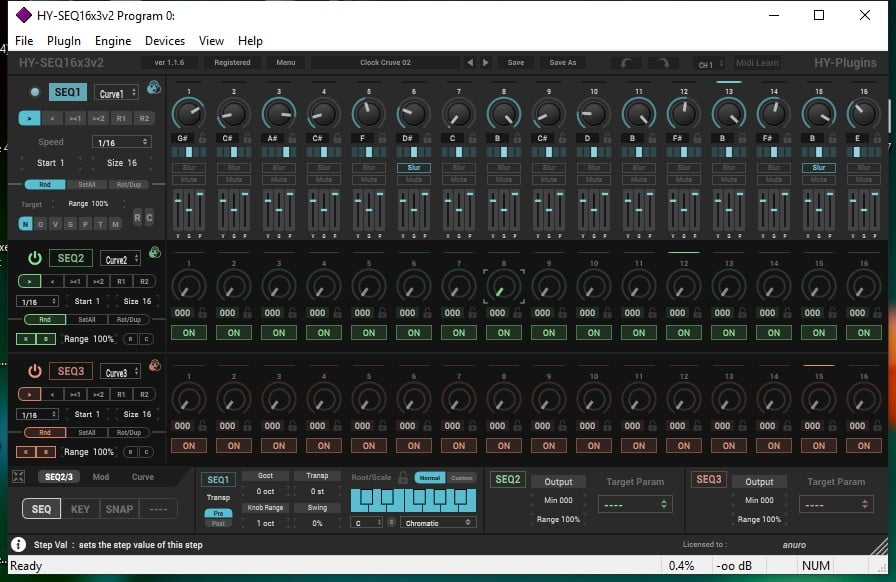The width and height of the screenshot is (896, 582).
Task: Open the Engine menu
Action: tap(113, 41)
